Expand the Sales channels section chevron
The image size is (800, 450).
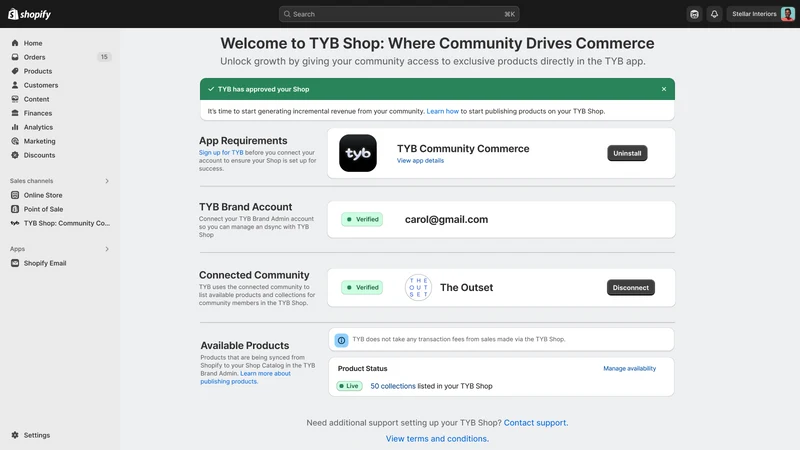tap(107, 181)
